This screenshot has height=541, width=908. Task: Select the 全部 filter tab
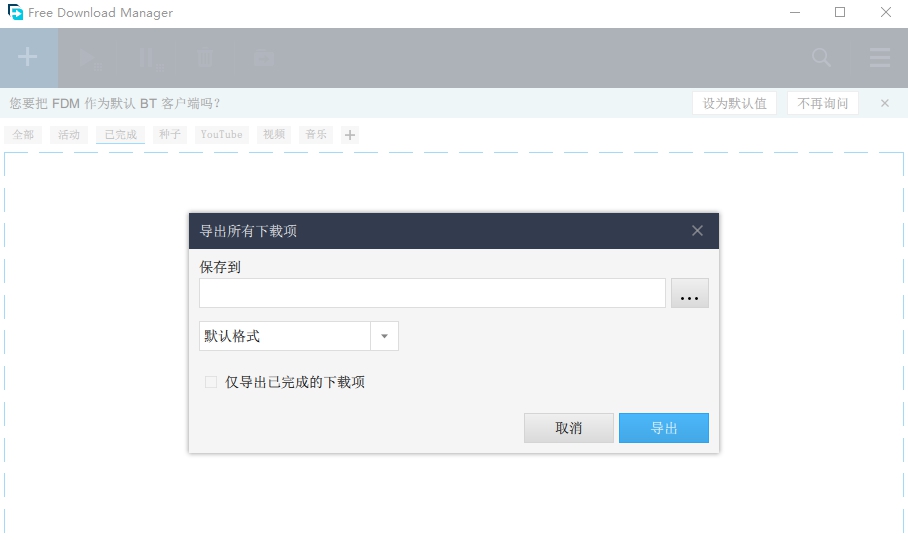click(23, 134)
